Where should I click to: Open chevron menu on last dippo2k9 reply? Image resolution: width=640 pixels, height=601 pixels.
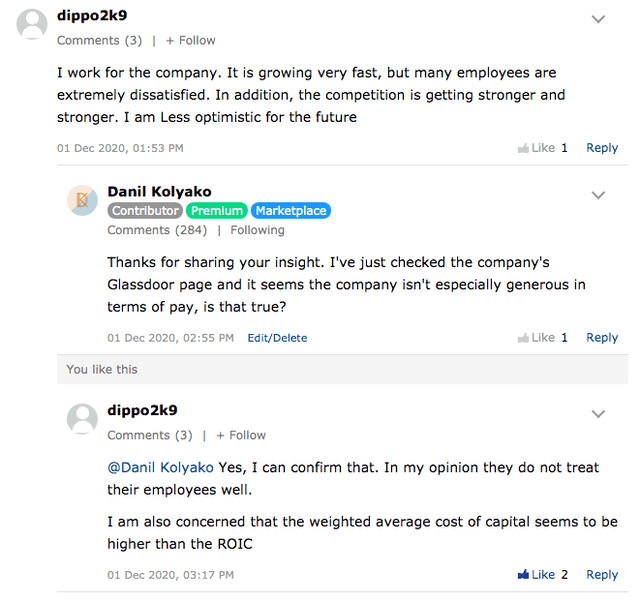point(598,414)
